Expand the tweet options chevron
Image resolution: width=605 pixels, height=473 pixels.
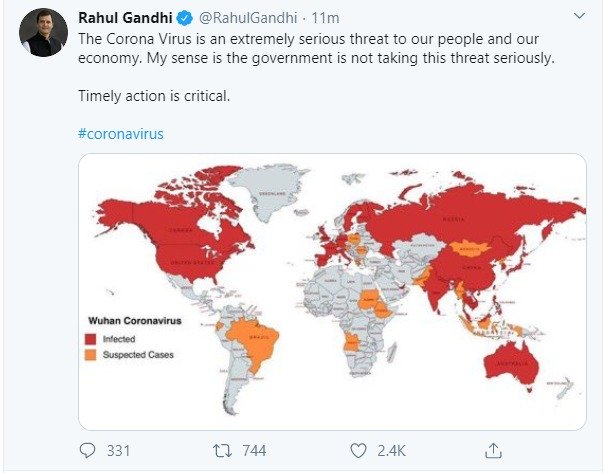[580, 17]
